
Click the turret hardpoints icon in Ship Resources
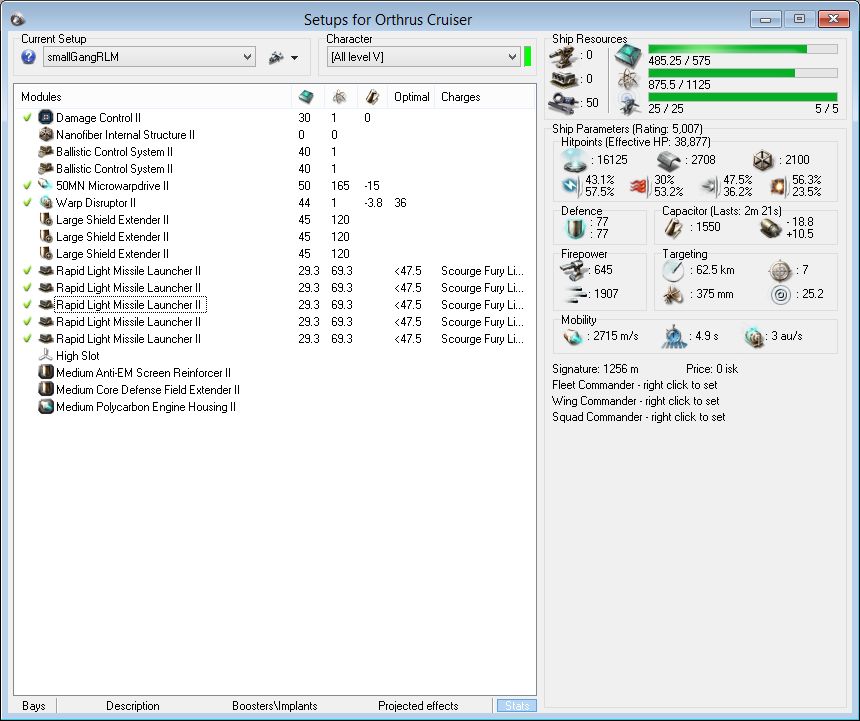563,55
